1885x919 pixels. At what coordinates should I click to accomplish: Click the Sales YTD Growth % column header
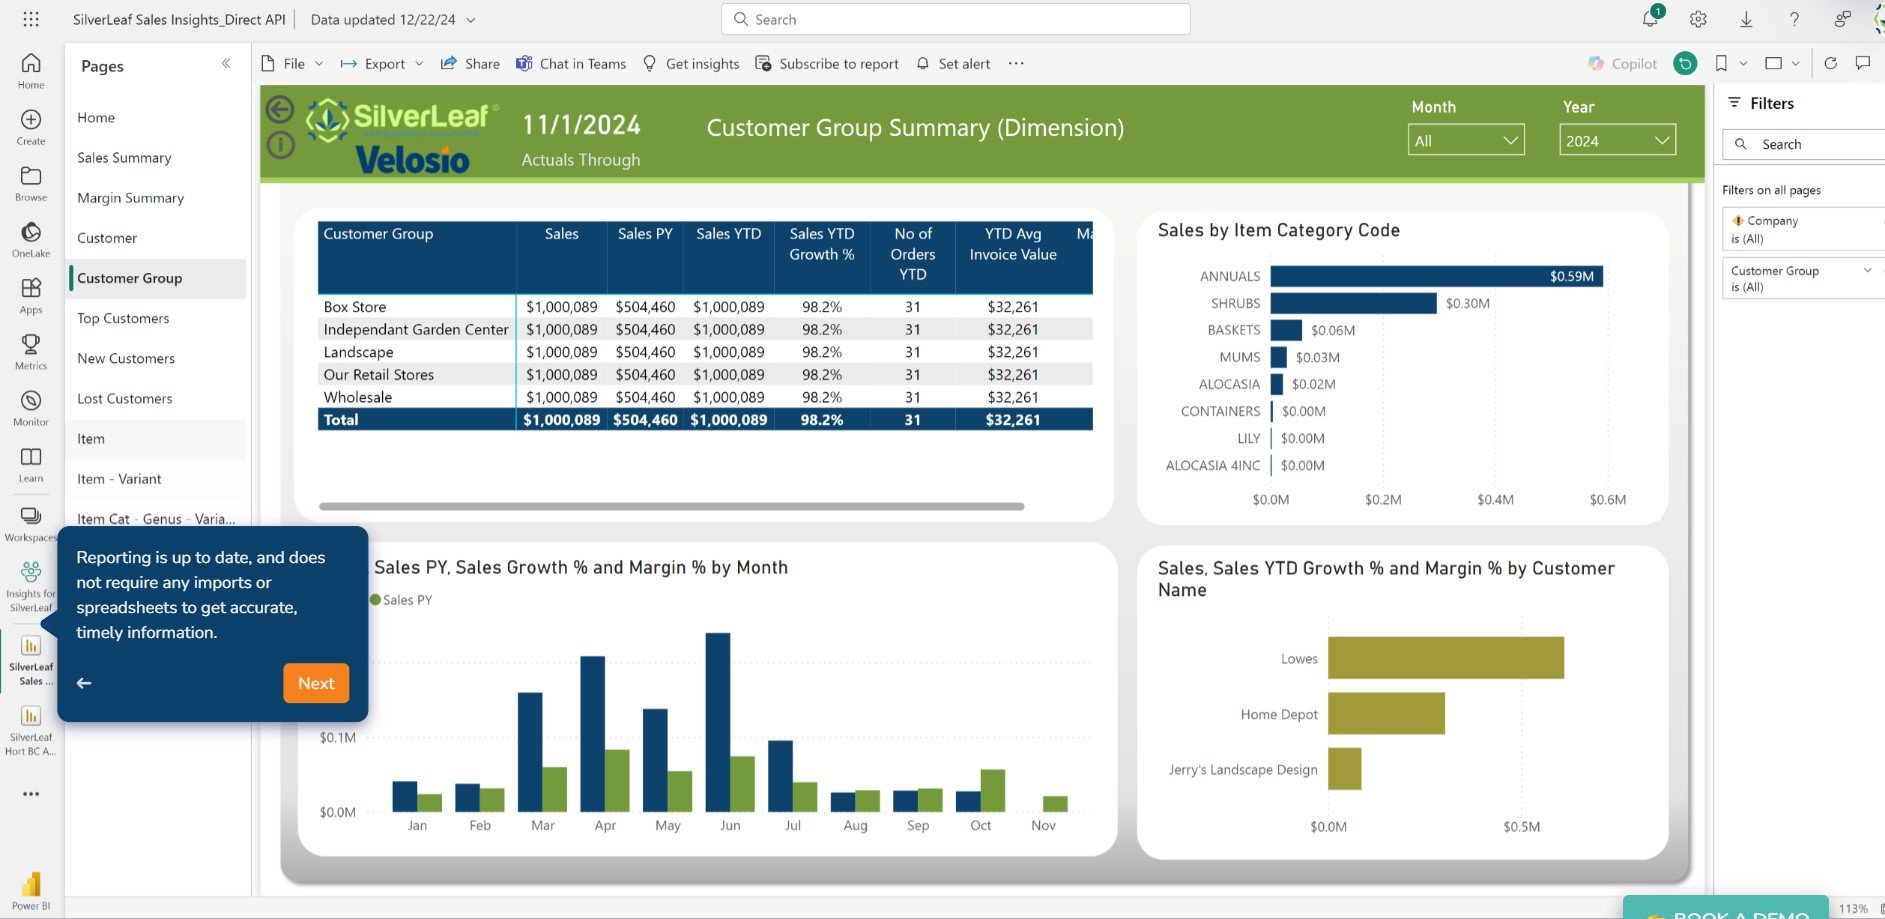pos(822,244)
